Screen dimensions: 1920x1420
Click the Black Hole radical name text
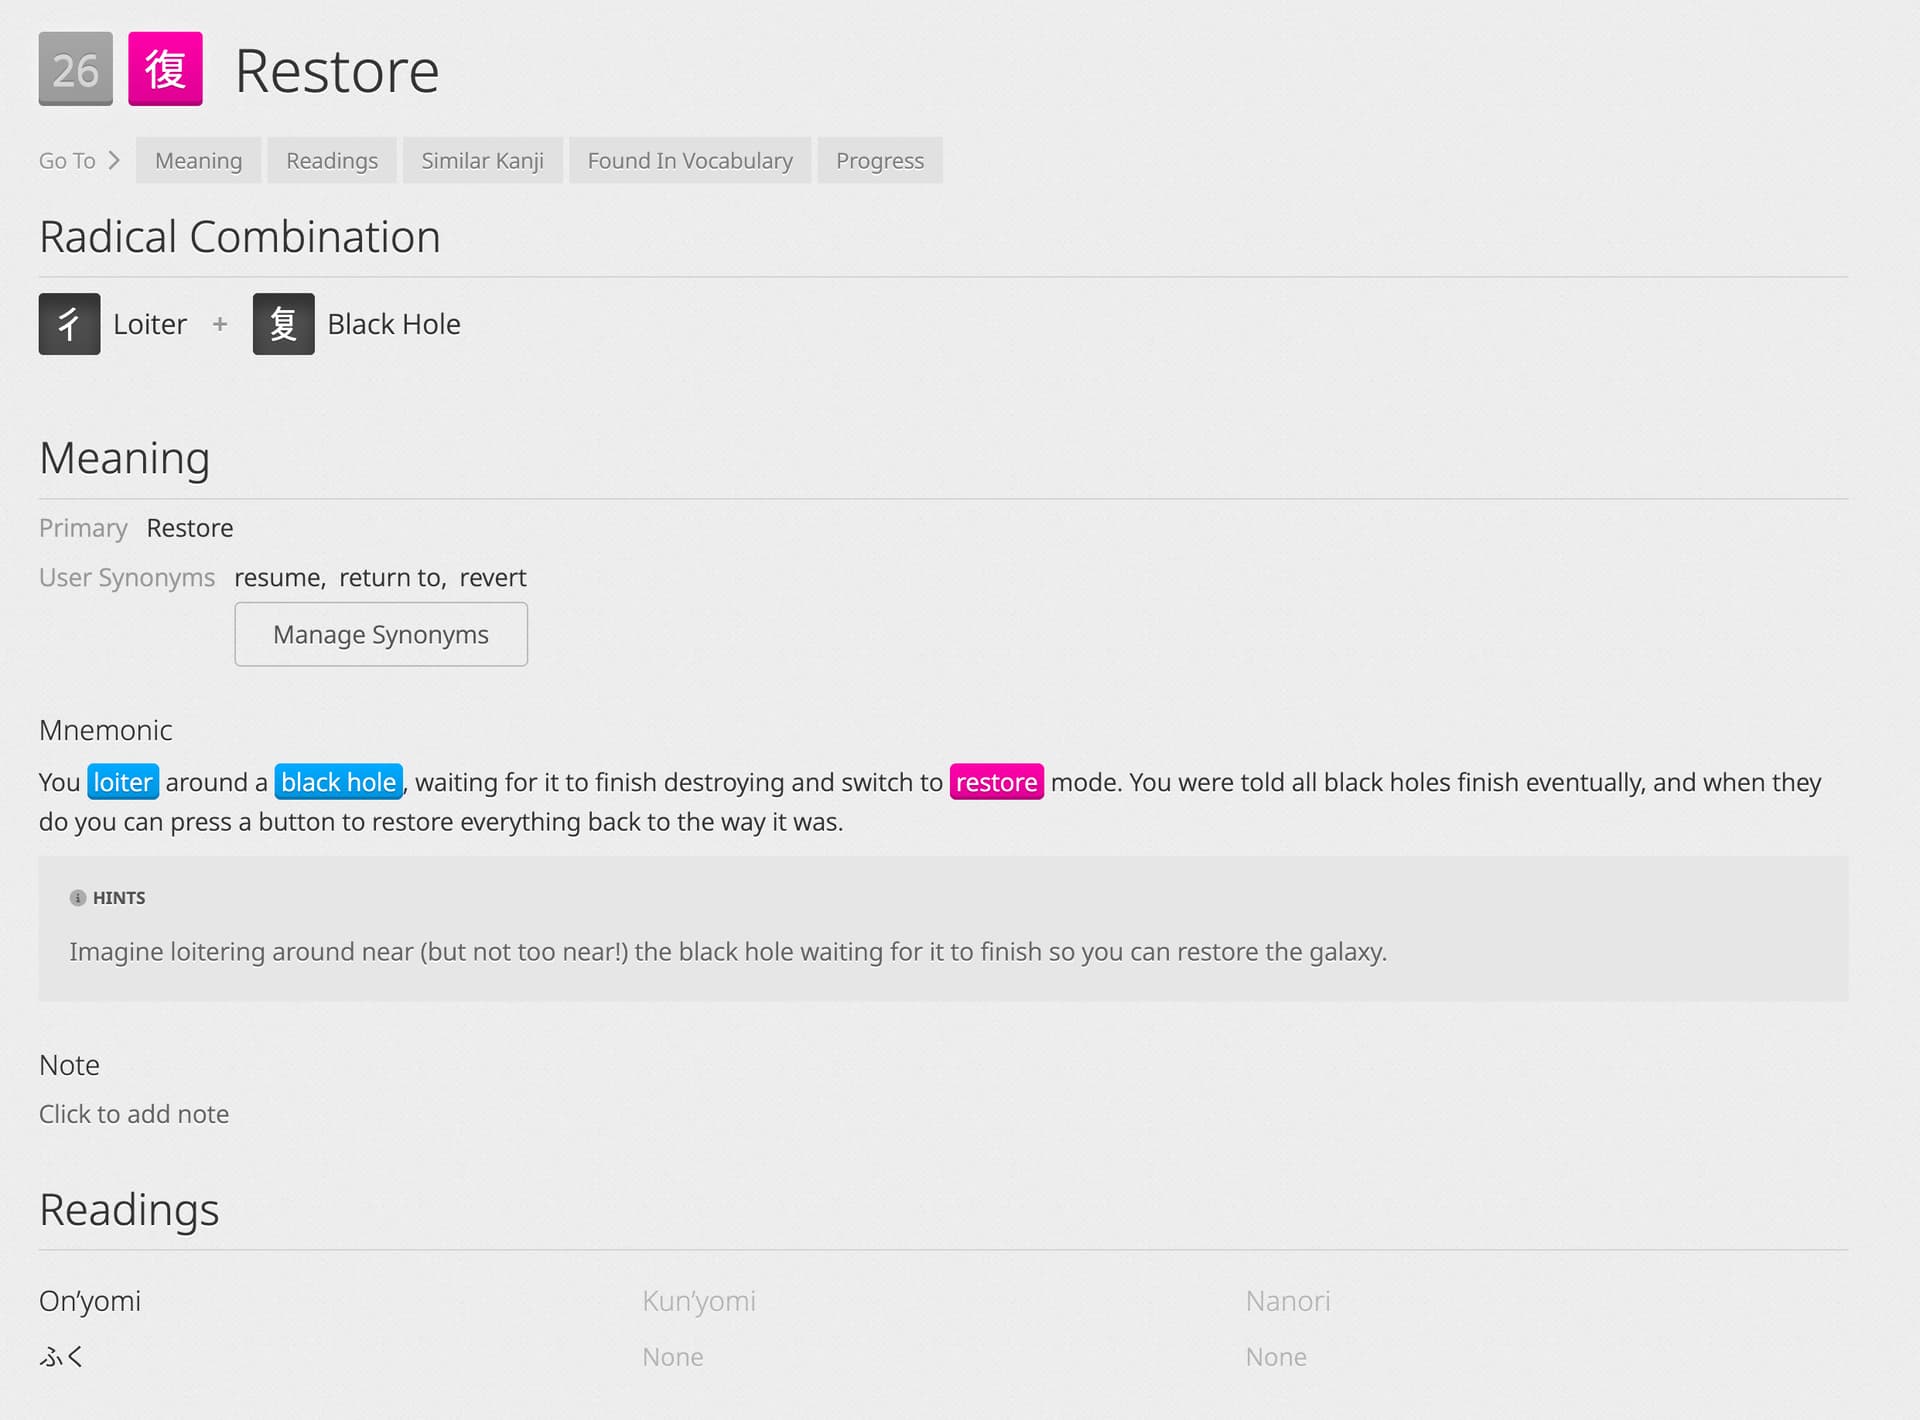tap(394, 324)
